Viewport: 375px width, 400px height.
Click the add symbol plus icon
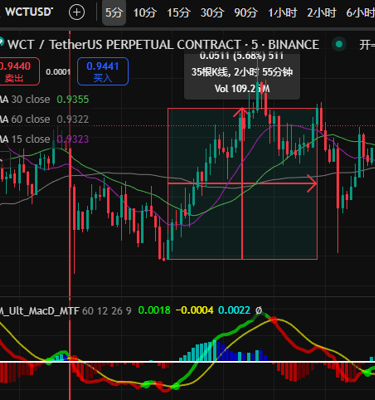[x=76, y=13]
